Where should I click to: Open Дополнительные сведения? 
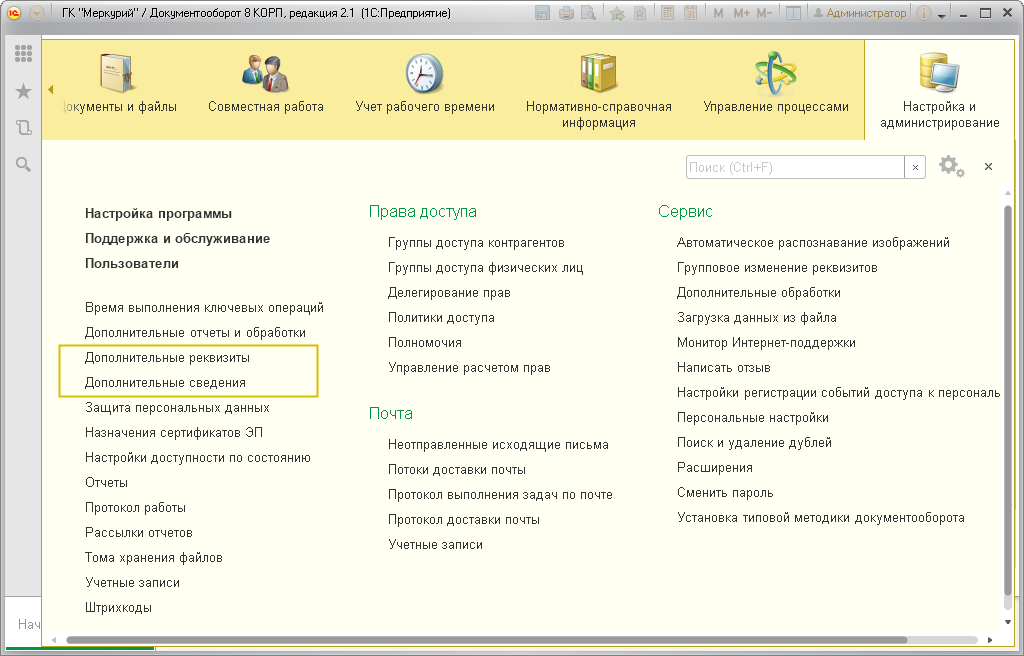coord(165,382)
